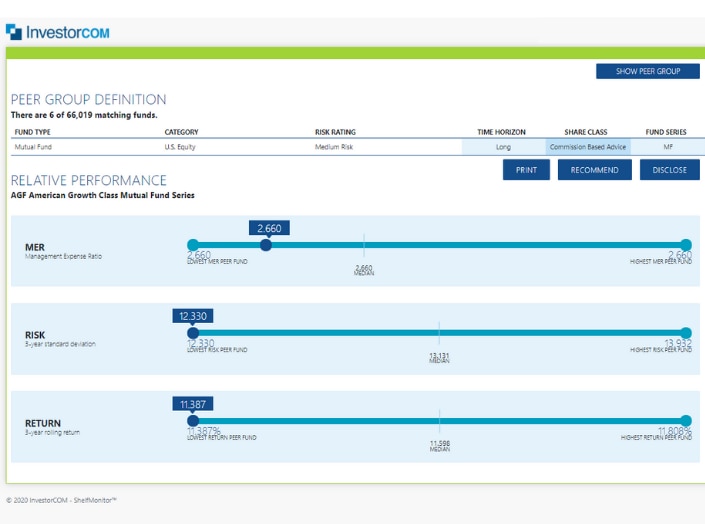Click the RETURN slider handle at 11.387
The height and width of the screenshot is (524, 705).
coord(193,421)
